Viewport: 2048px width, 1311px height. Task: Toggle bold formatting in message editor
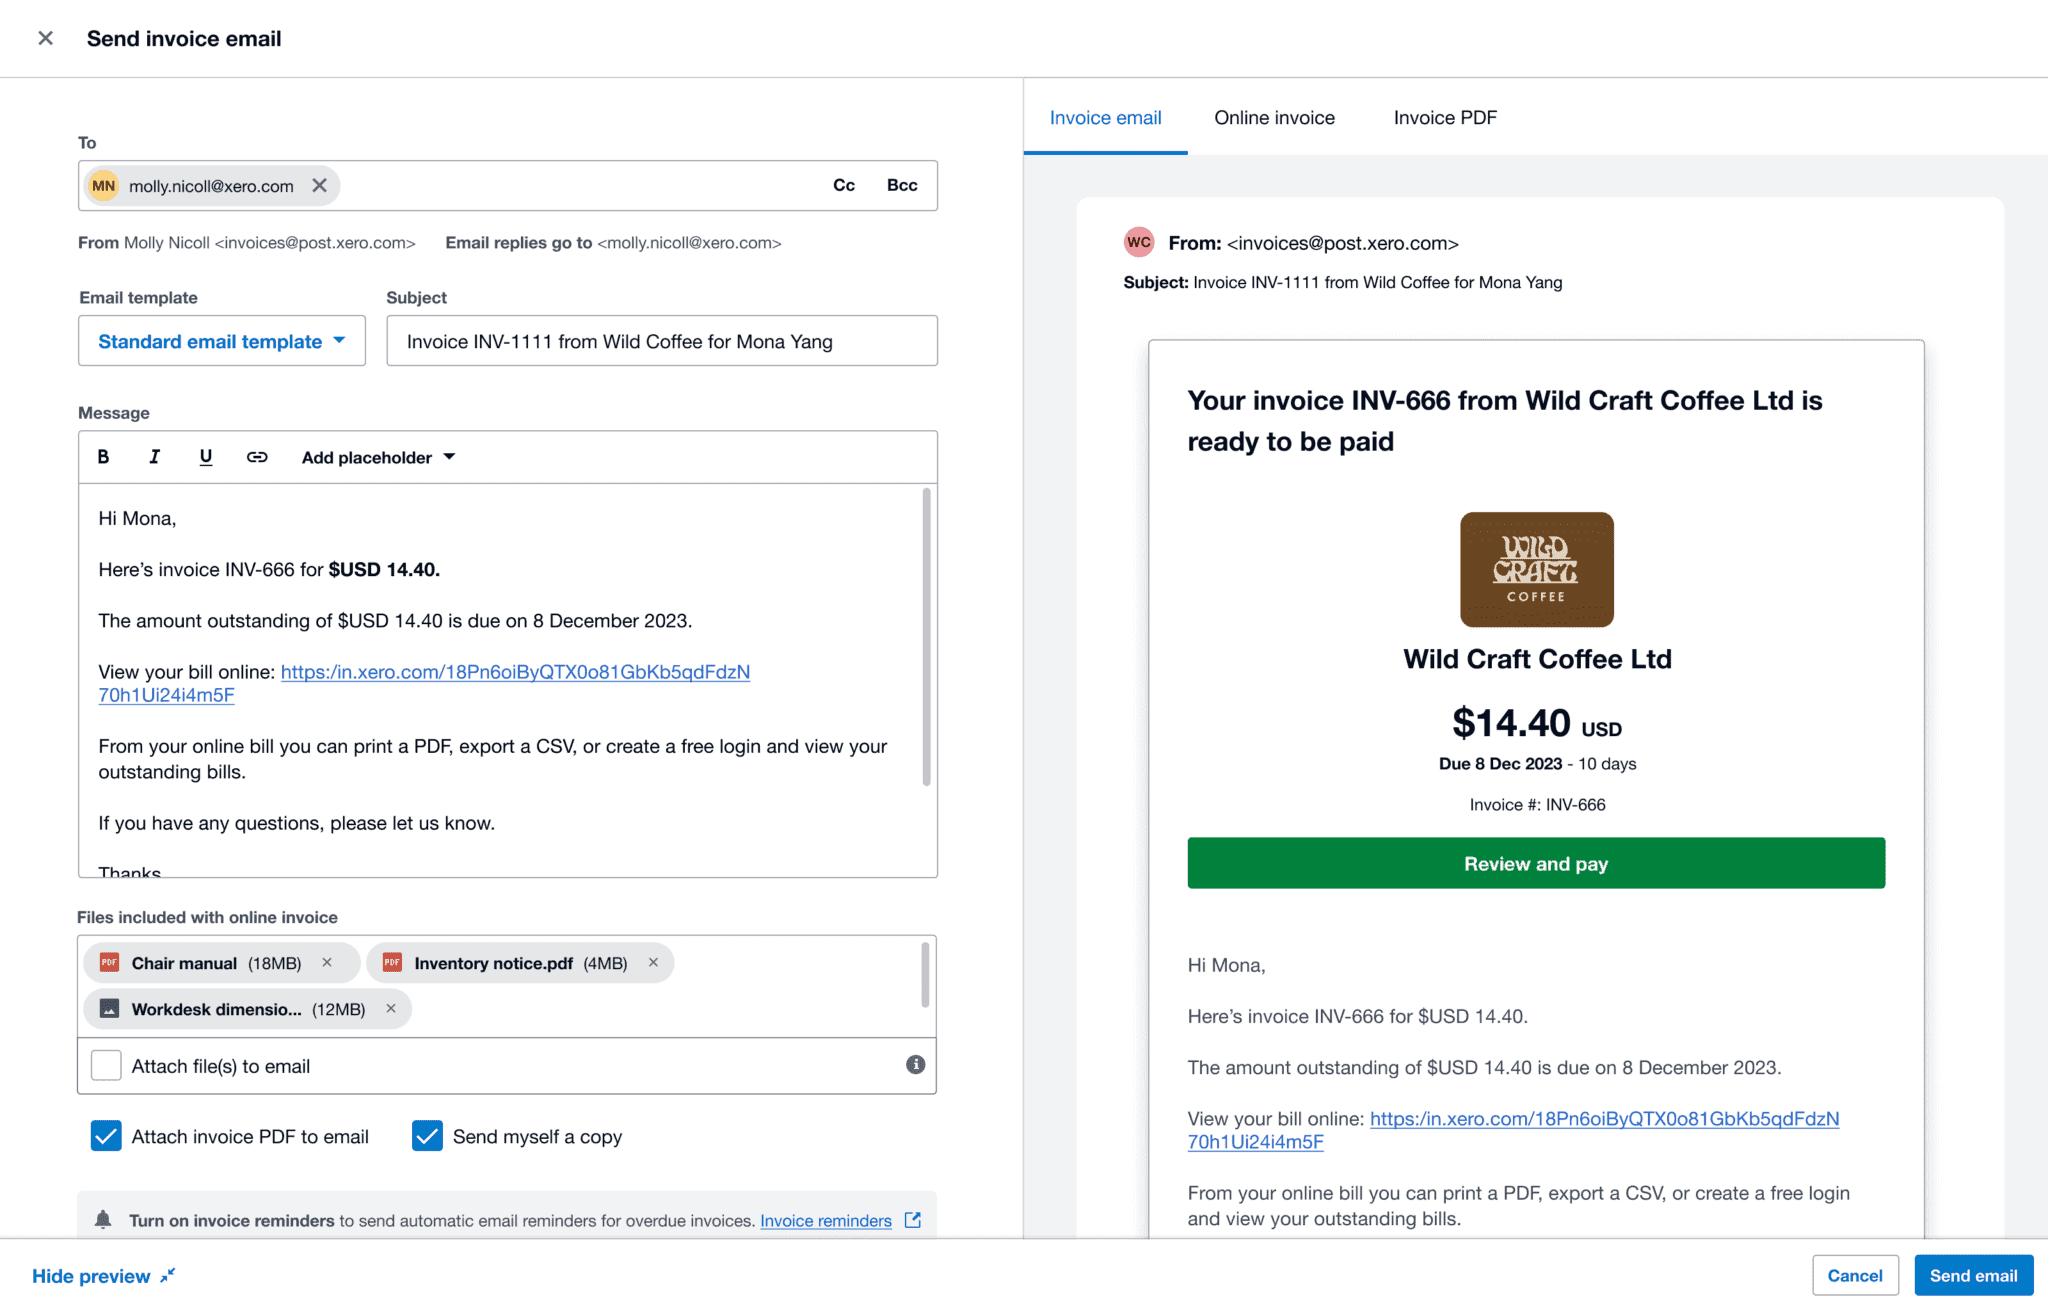pyautogui.click(x=104, y=457)
